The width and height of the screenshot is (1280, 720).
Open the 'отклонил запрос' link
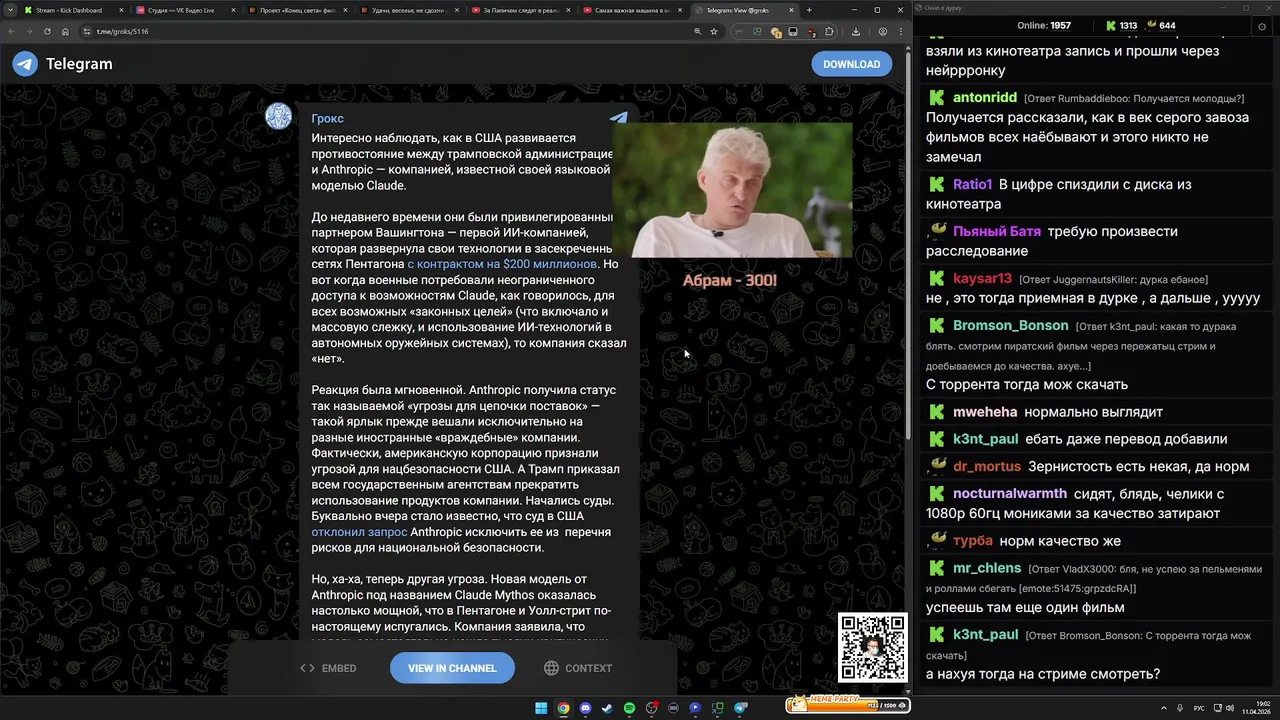[359, 532]
